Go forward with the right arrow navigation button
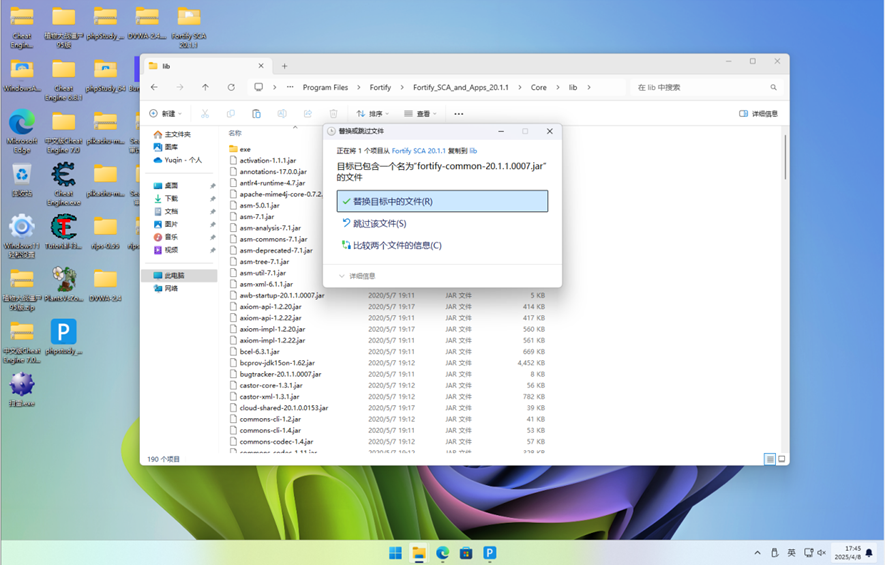The image size is (885, 565). tap(179, 87)
